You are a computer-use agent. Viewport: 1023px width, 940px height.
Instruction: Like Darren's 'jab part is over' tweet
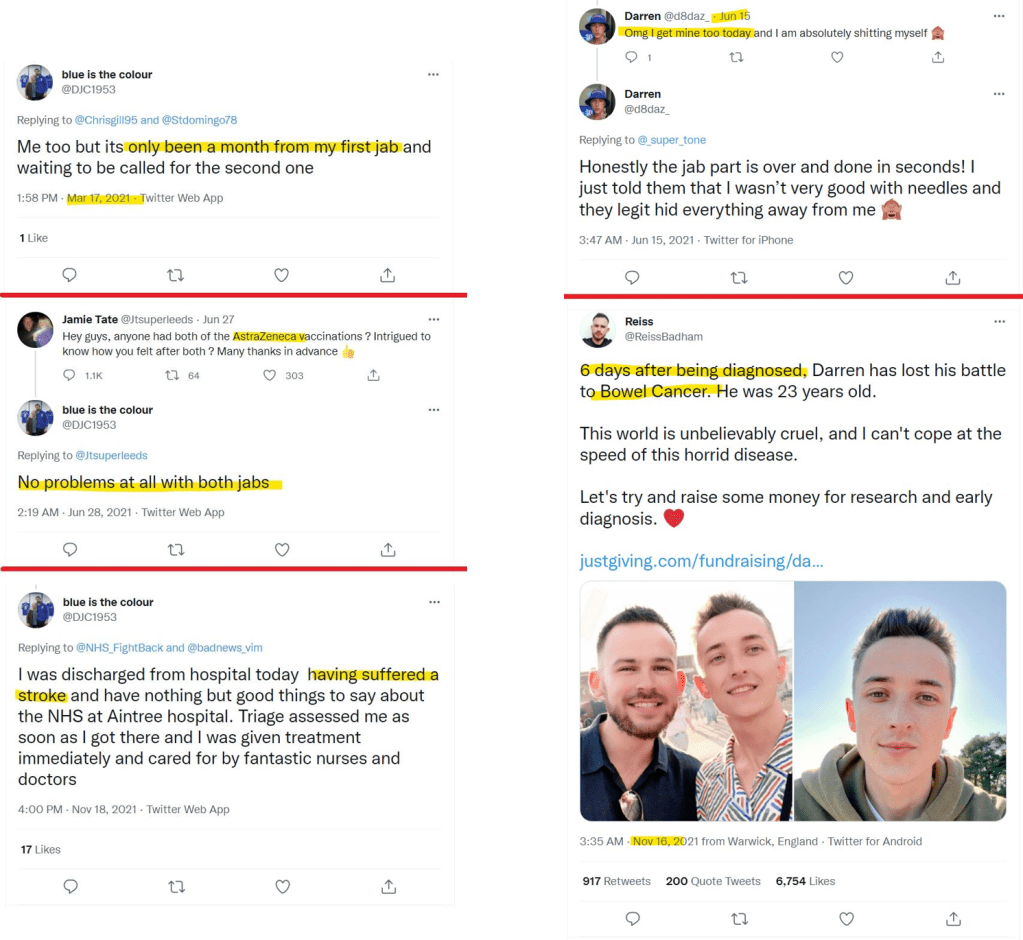[x=846, y=278]
